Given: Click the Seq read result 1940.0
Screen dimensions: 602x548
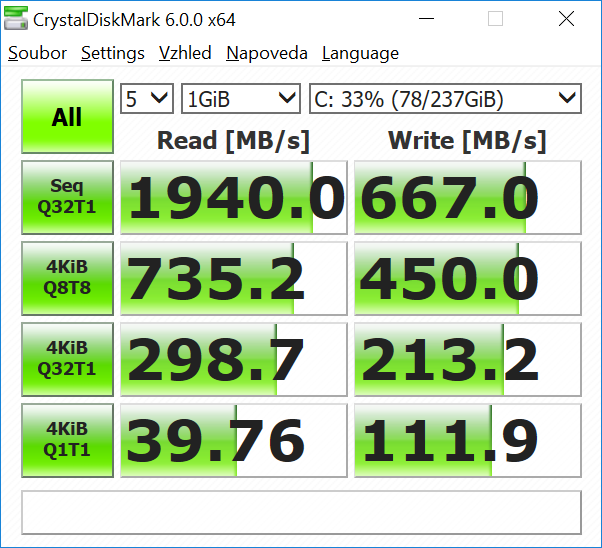Looking at the screenshot, I should tap(233, 197).
